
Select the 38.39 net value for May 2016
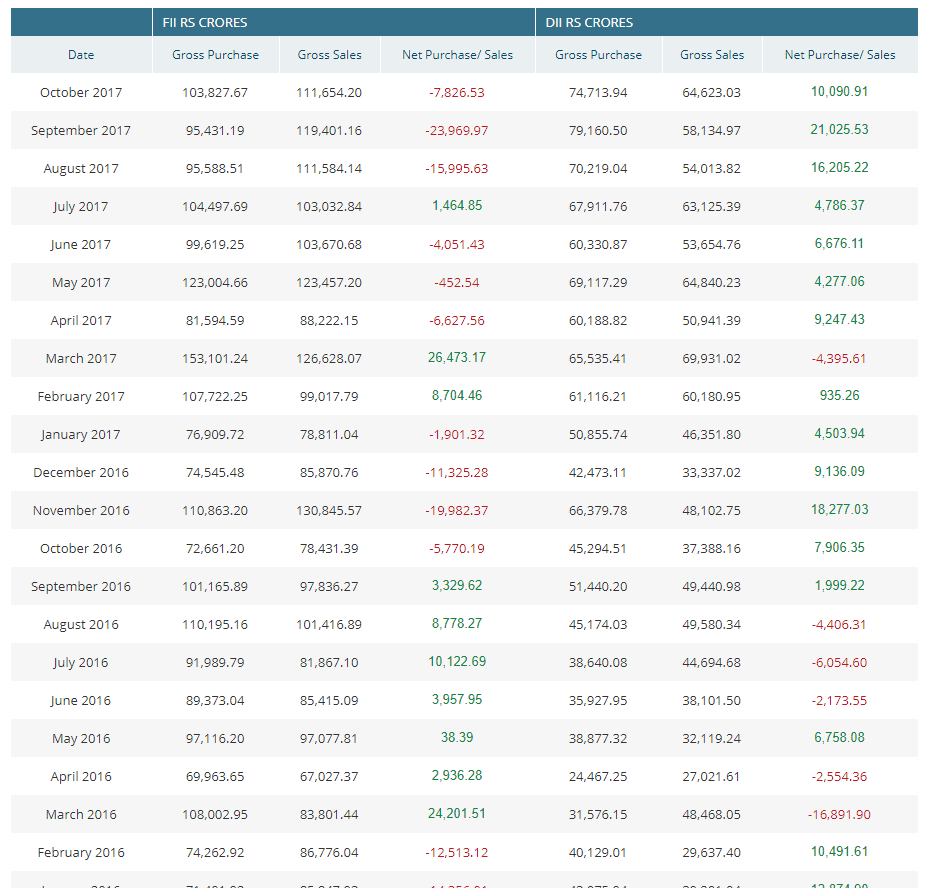coord(457,738)
